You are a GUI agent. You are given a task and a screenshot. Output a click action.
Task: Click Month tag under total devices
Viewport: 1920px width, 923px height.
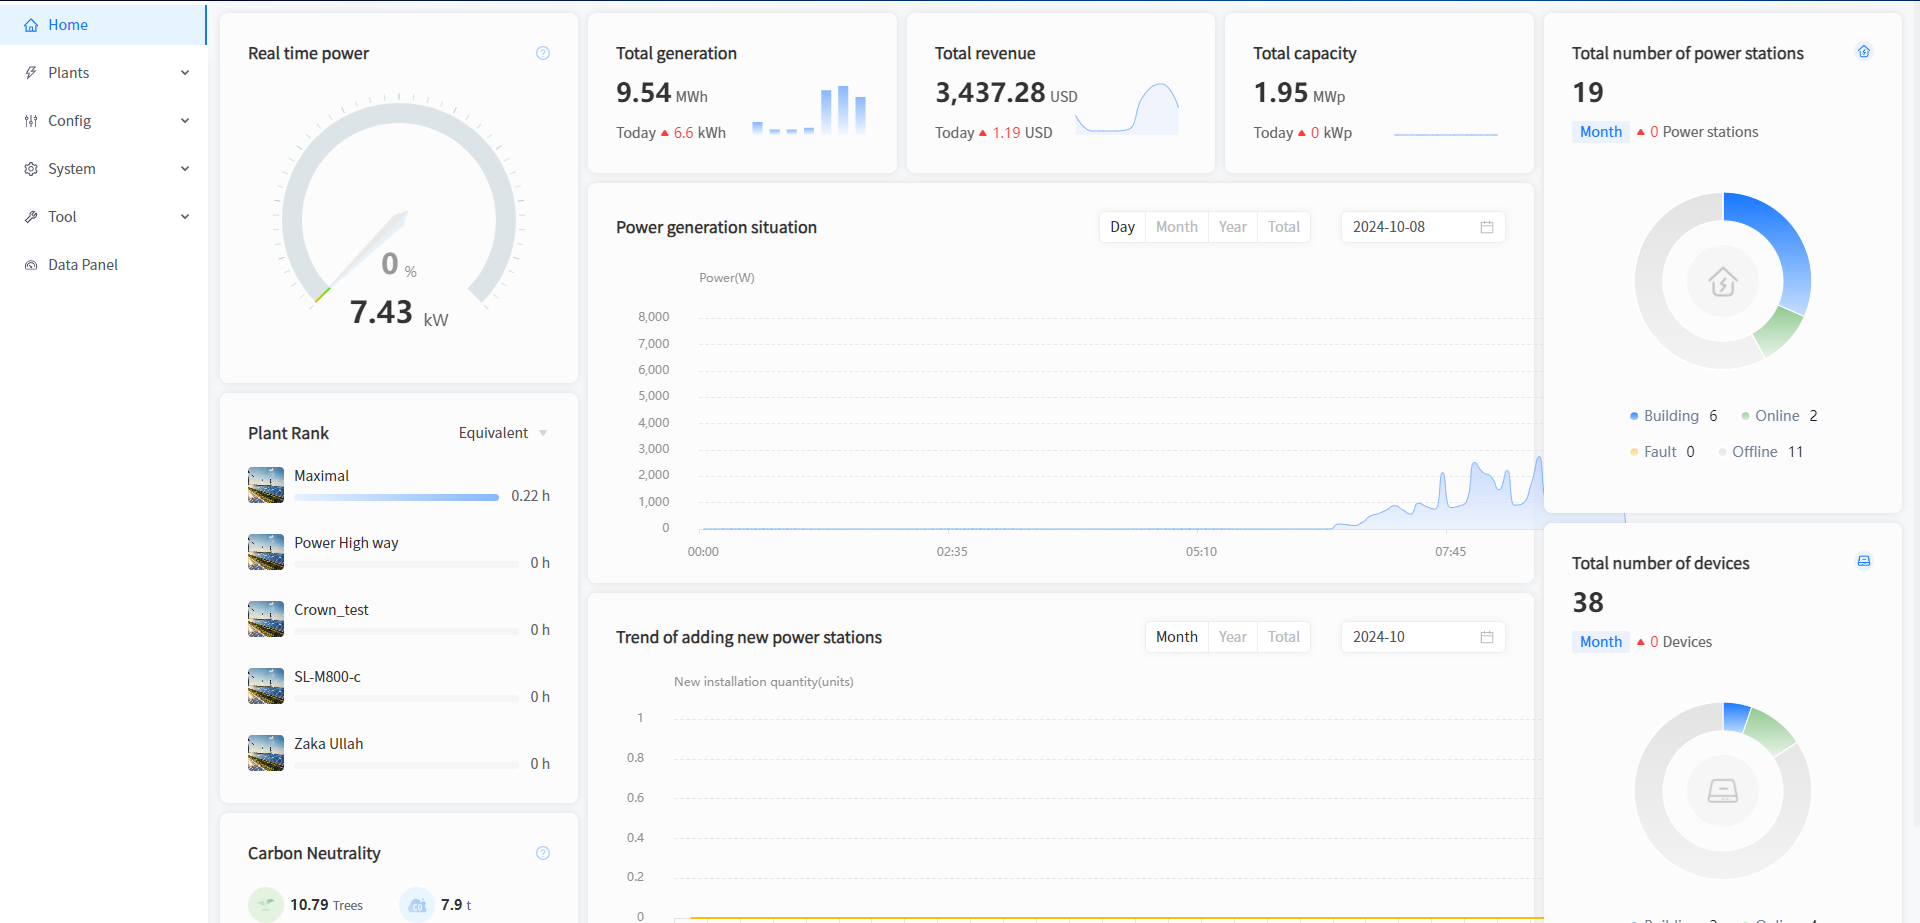pos(1600,642)
